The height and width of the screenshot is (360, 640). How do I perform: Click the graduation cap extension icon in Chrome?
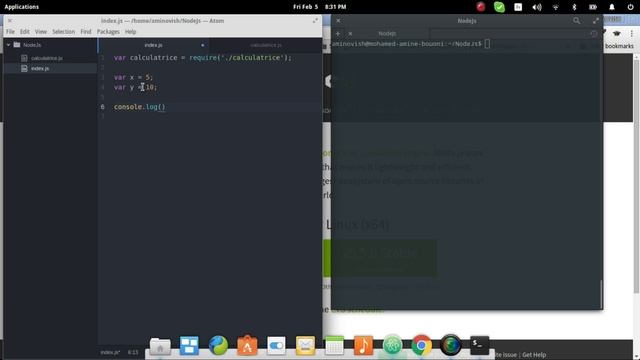point(617,33)
